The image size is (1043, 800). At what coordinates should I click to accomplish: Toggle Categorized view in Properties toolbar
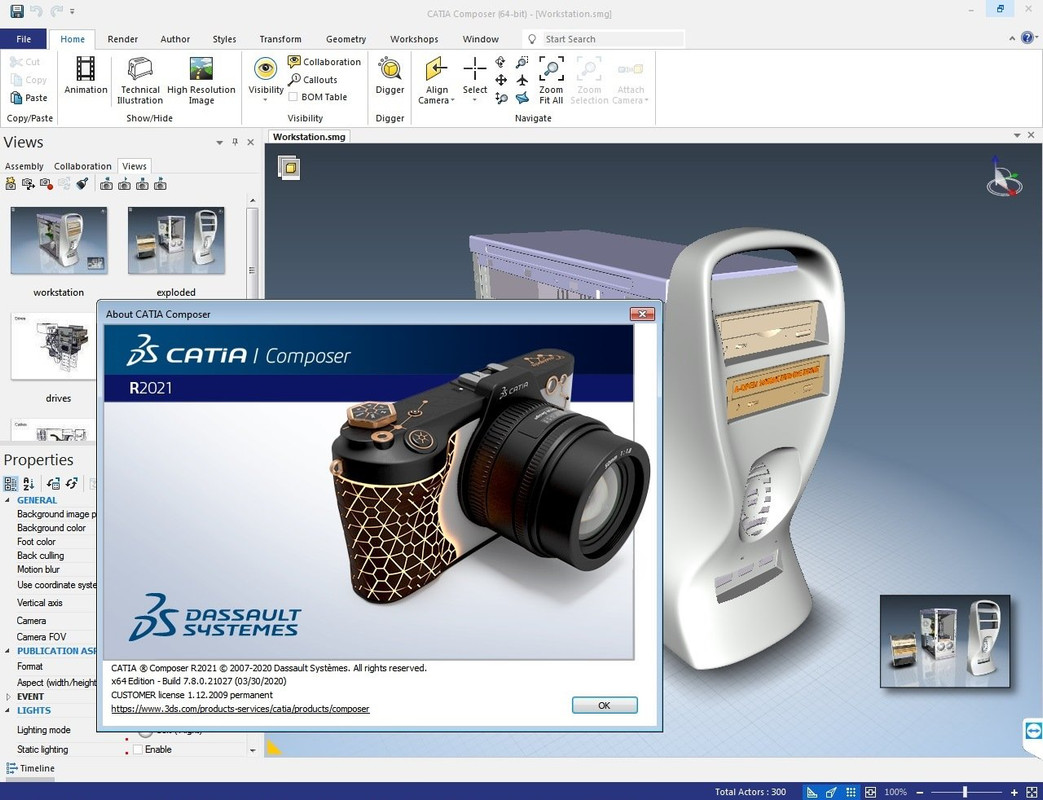[11, 483]
